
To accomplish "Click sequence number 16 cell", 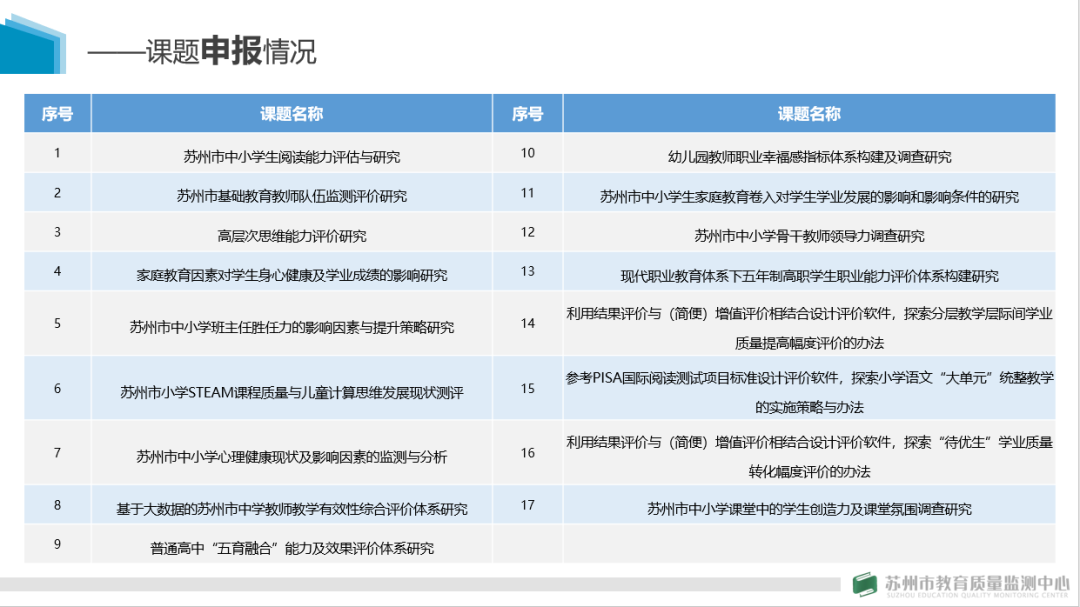I will click(x=528, y=453).
